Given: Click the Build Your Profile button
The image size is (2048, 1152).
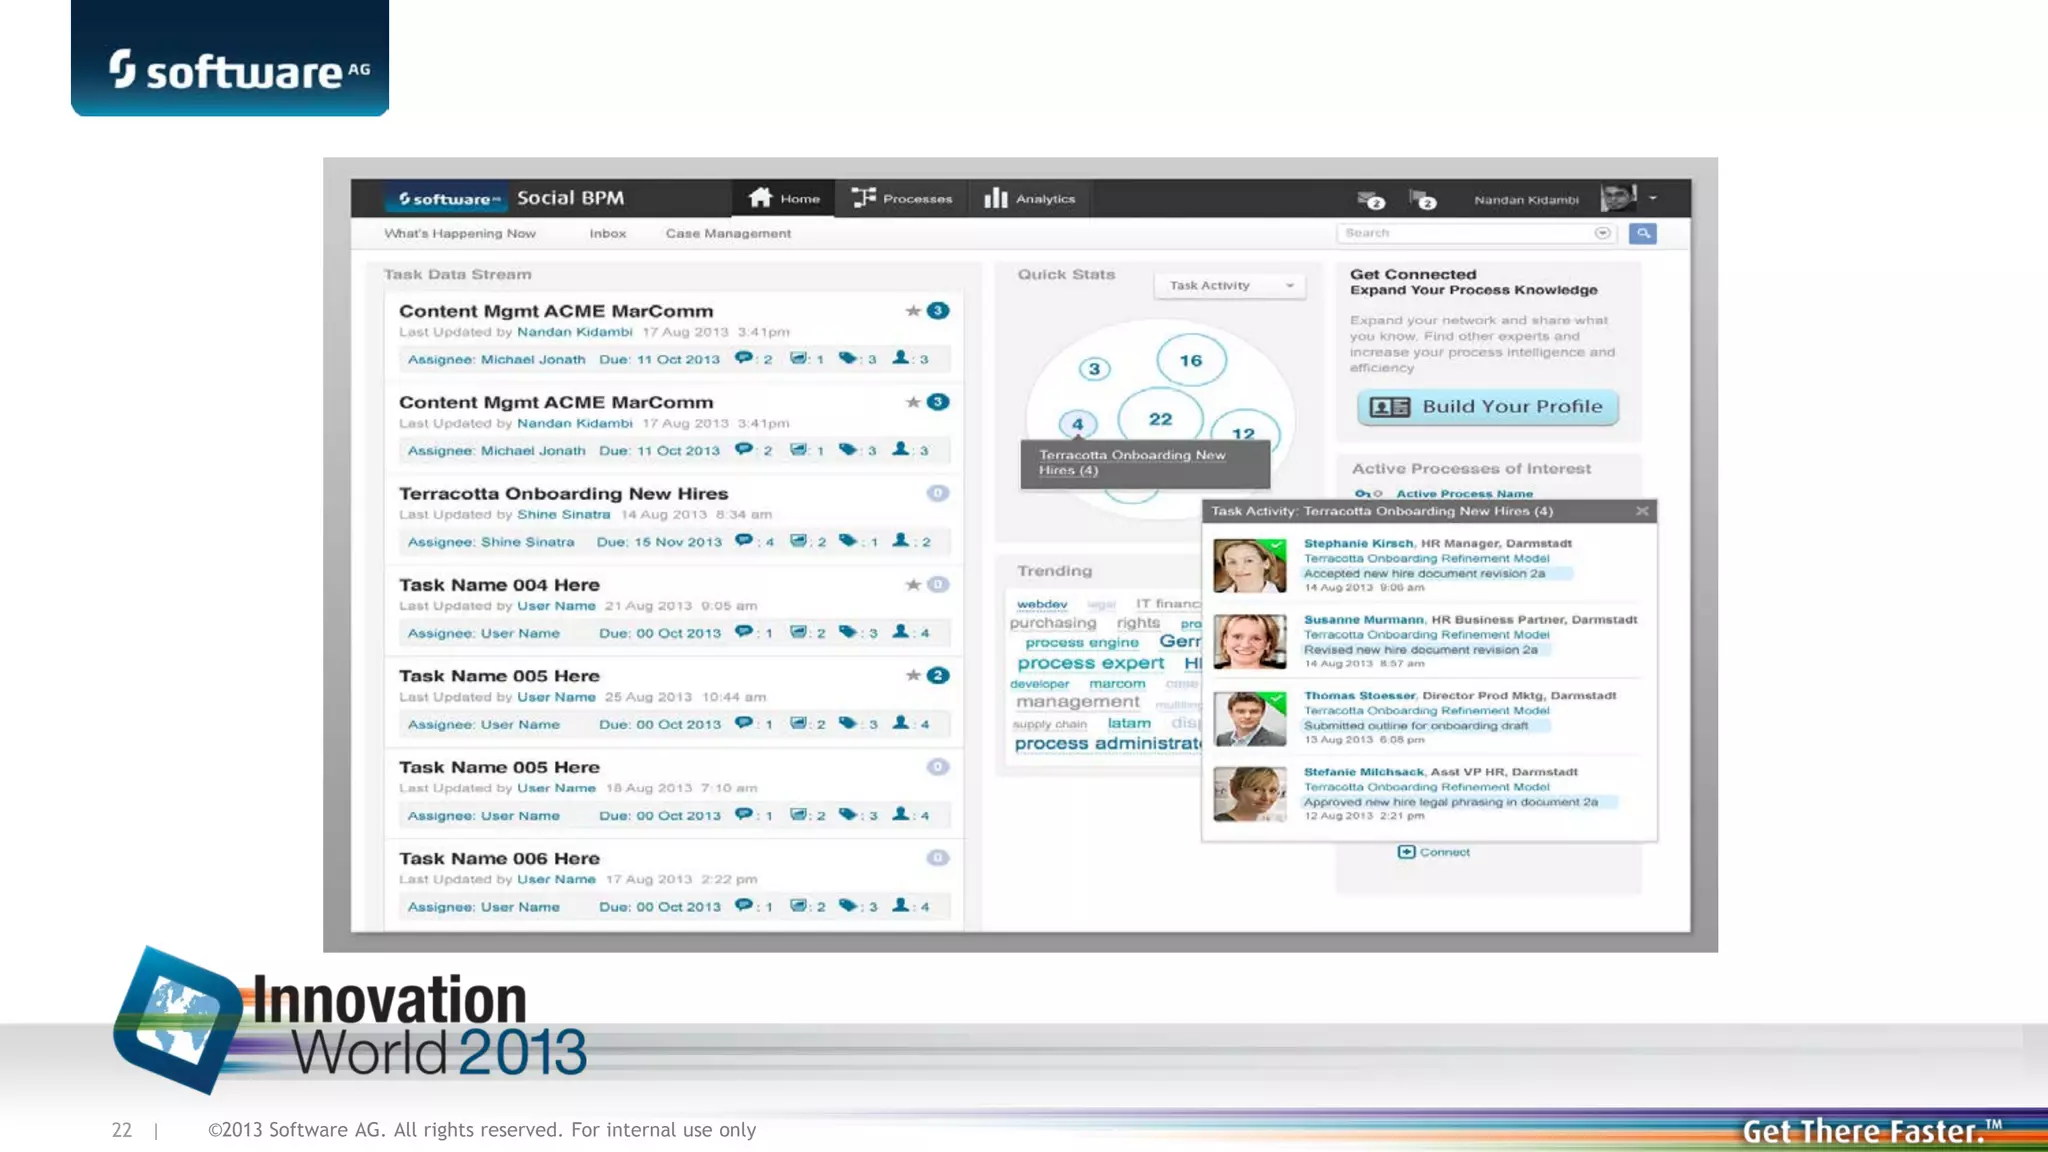Looking at the screenshot, I should tap(1487, 407).
